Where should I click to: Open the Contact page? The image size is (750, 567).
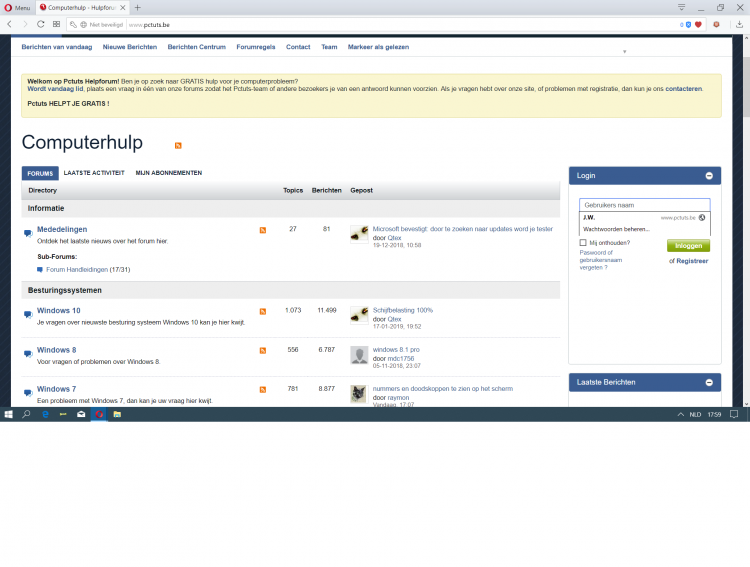click(298, 47)
